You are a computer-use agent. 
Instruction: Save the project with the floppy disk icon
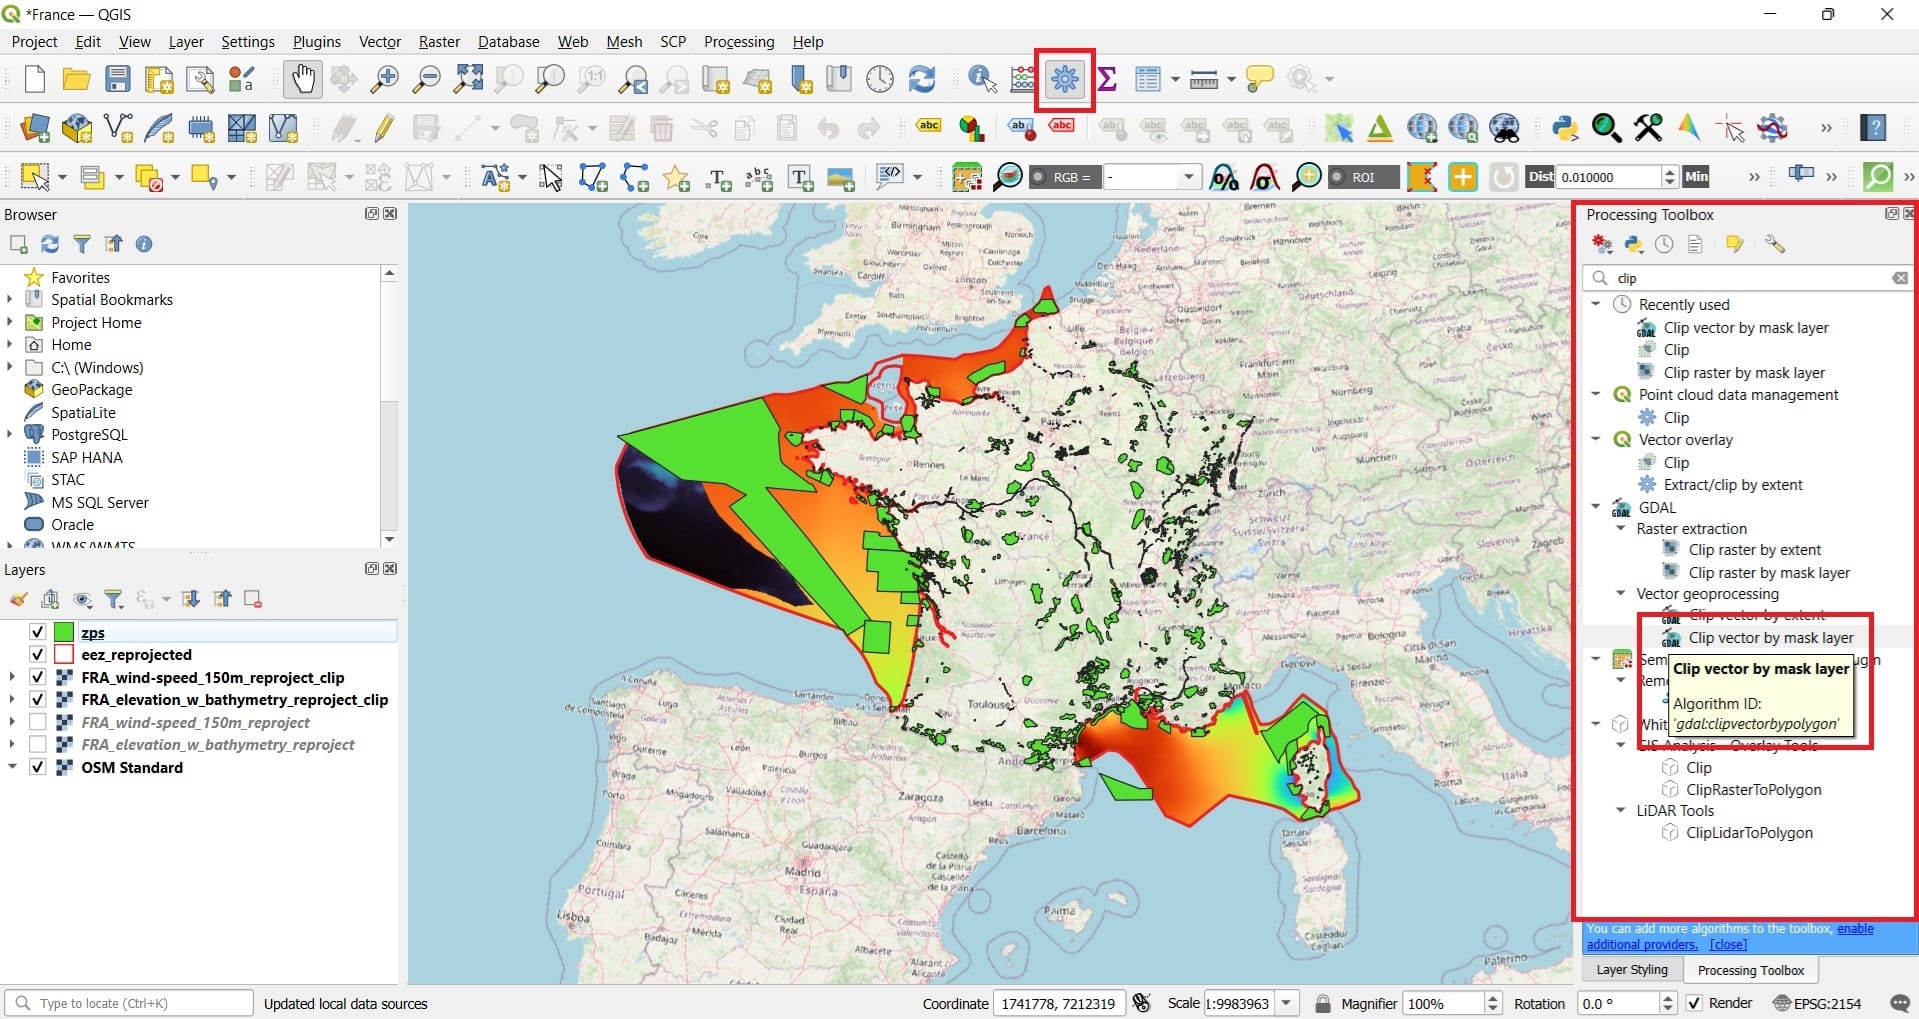point(118,79)
